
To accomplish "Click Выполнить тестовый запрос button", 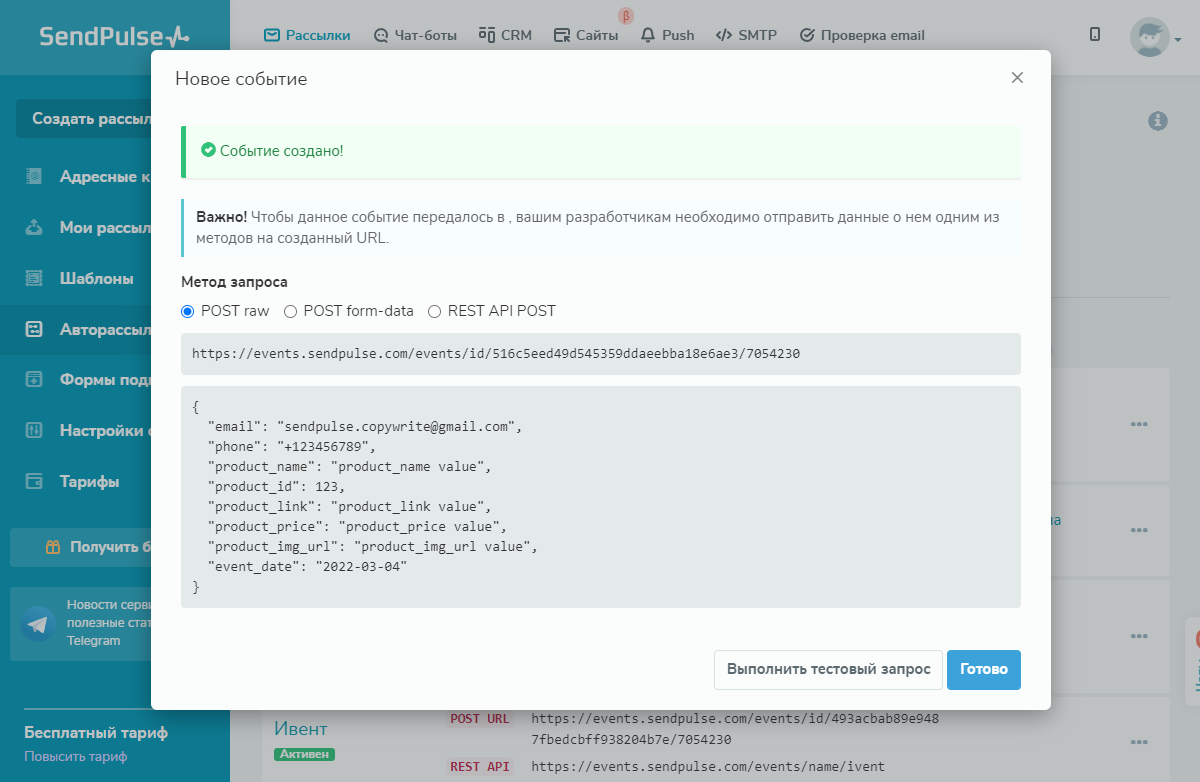I will click(829, 669).
